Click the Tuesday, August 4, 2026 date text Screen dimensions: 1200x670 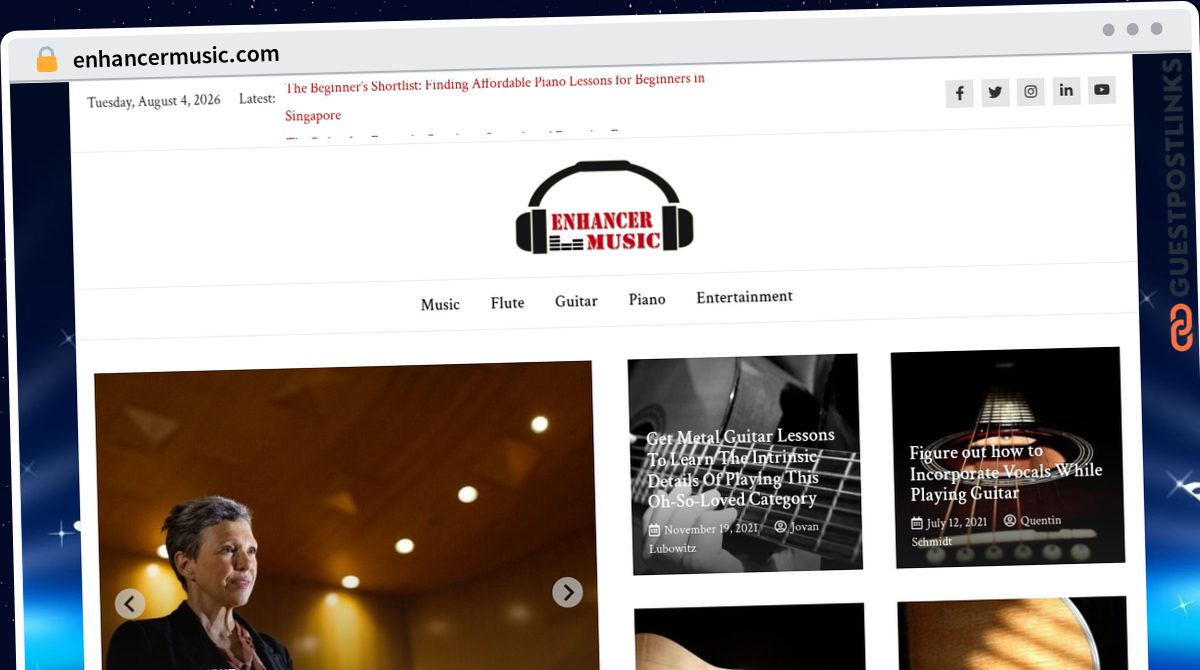click(x=154, y=101)
